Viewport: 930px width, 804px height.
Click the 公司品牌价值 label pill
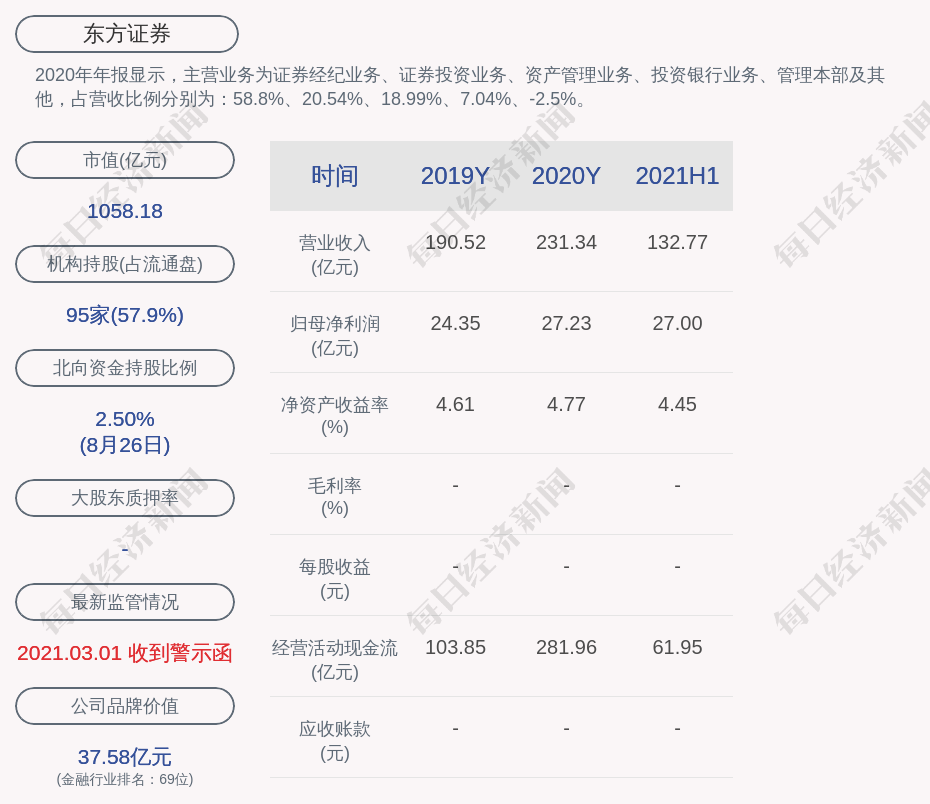[125, 706]
